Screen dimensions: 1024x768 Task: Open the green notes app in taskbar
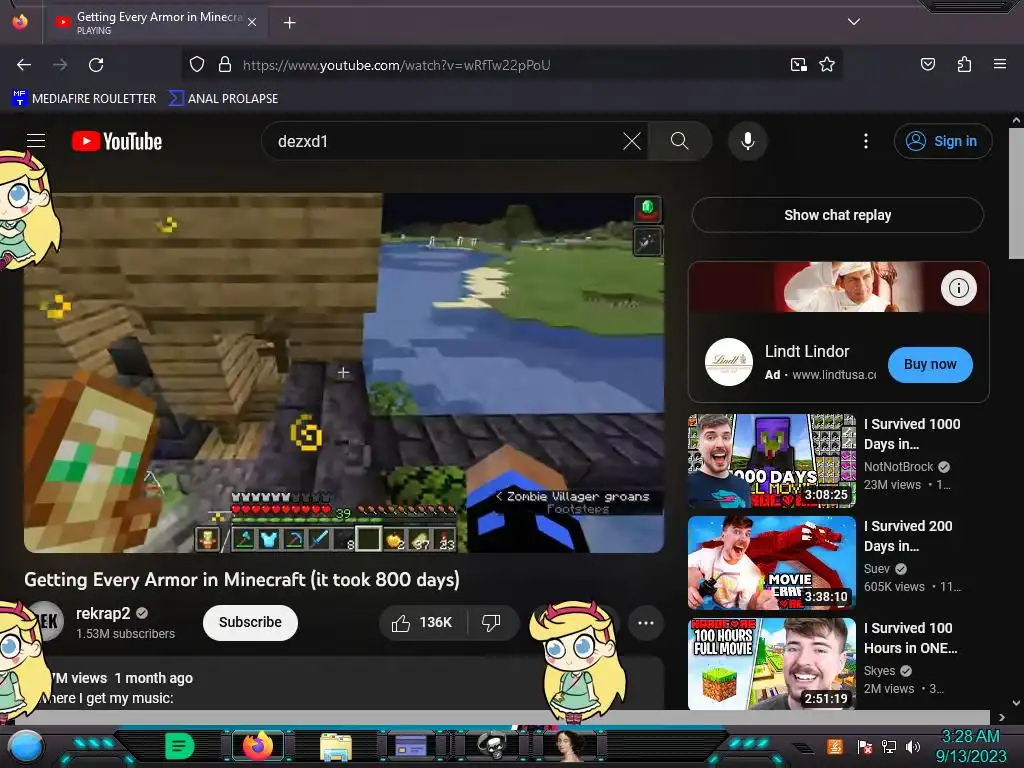[180, 745]
